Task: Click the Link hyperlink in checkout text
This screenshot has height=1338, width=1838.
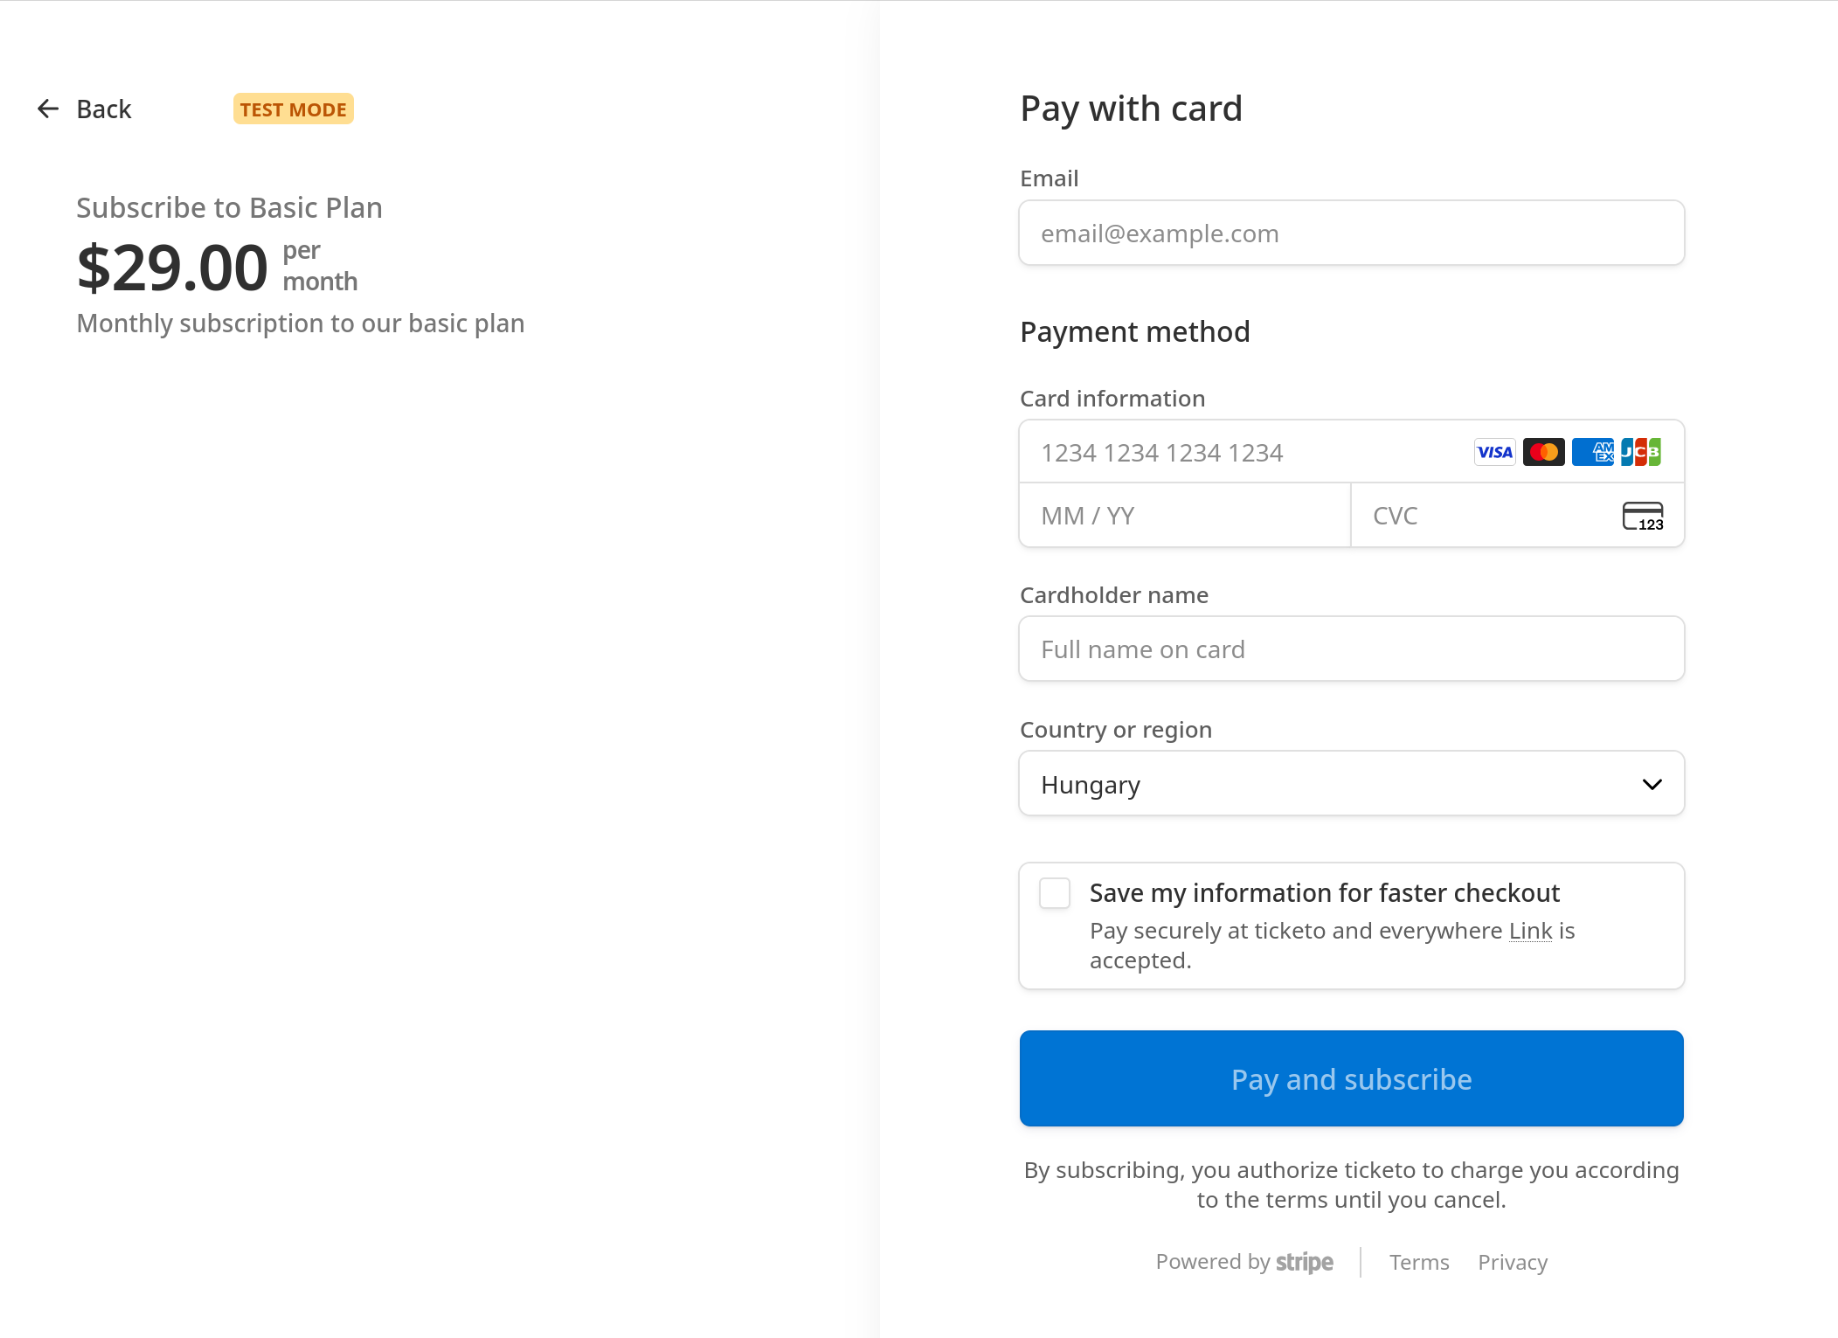Action: coord(1530,930)
